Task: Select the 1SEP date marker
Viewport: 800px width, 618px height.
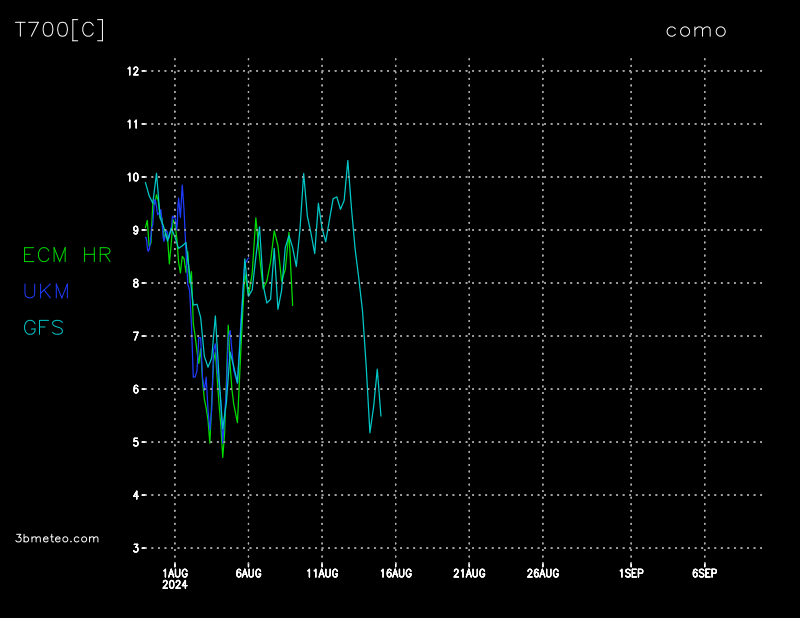Action: 631,573
